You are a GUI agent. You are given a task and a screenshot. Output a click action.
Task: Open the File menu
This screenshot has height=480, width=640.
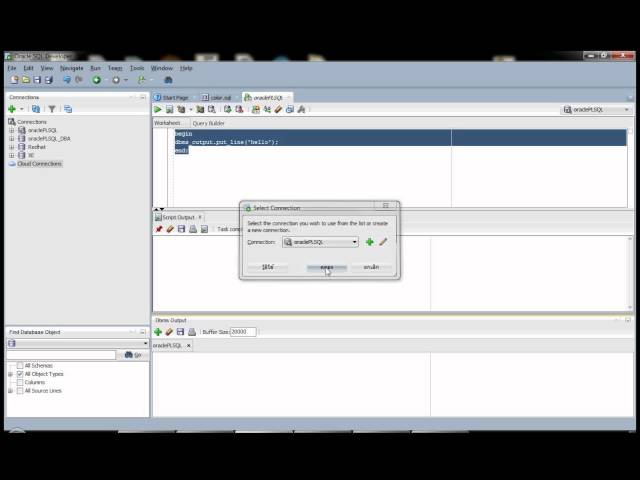12,68
